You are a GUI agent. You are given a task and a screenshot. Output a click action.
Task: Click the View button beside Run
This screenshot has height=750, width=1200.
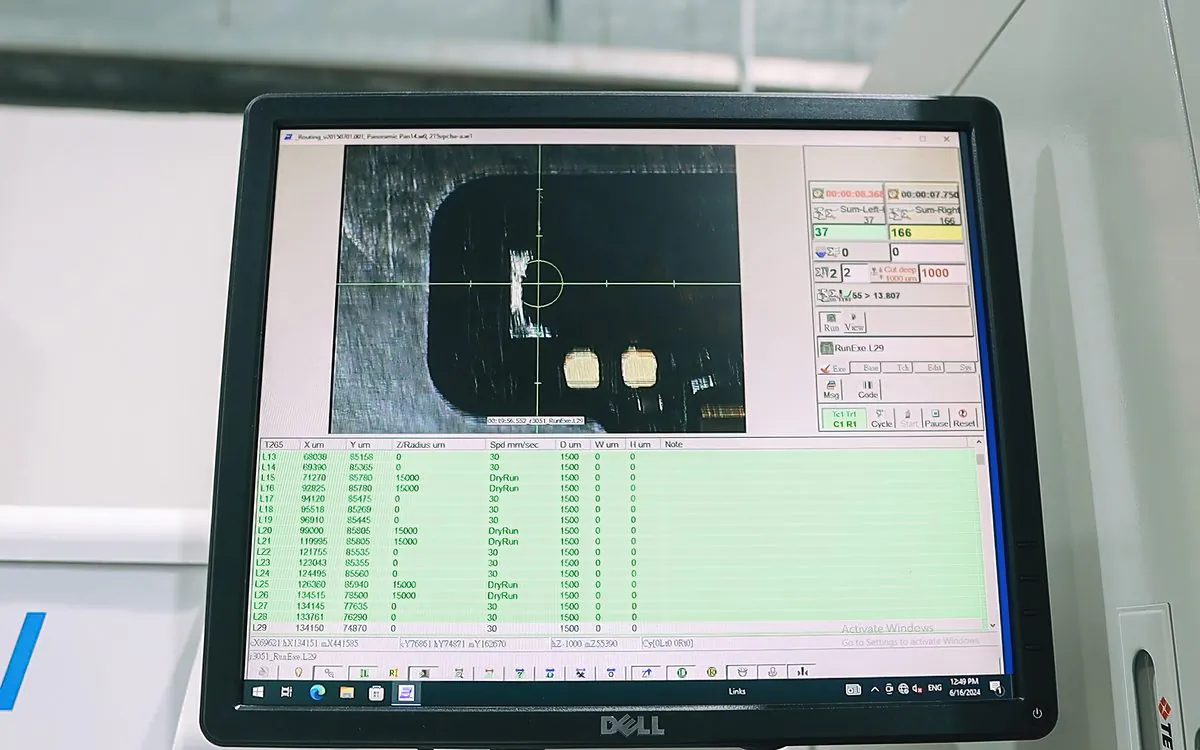(854, 322)
